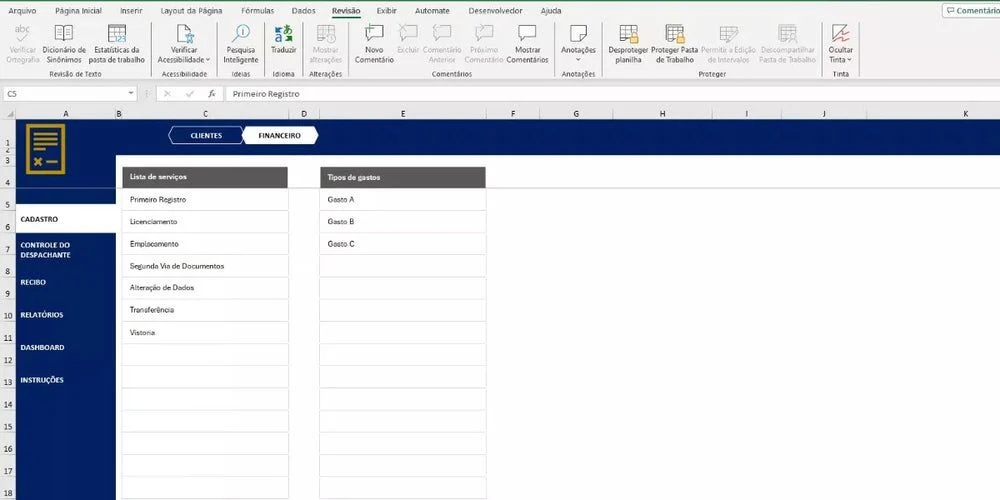The height and width of the screenshot is (500, 1000).
Task: Click Permitir a Edição de Intervalos
Action: click(728, 44)
